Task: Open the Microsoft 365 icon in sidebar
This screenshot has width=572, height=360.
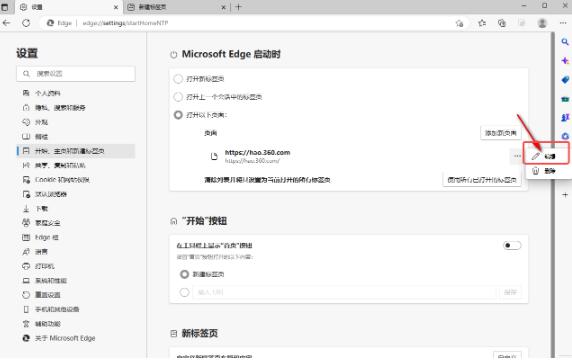Action: point(565,136)
